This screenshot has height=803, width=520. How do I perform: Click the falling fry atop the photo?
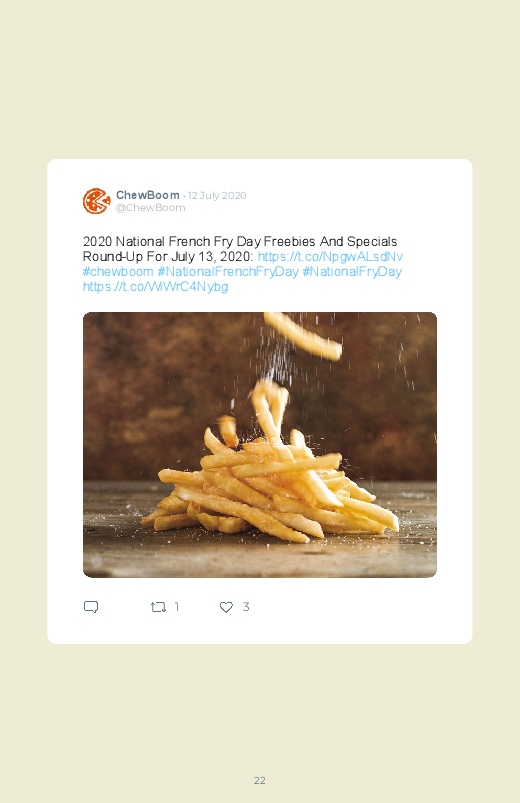coord(303,335)
